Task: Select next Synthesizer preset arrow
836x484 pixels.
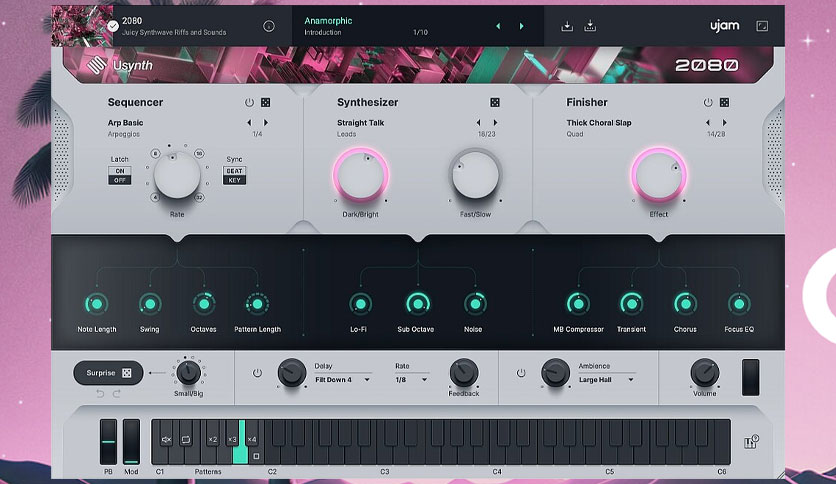Action: pos(495,123)
